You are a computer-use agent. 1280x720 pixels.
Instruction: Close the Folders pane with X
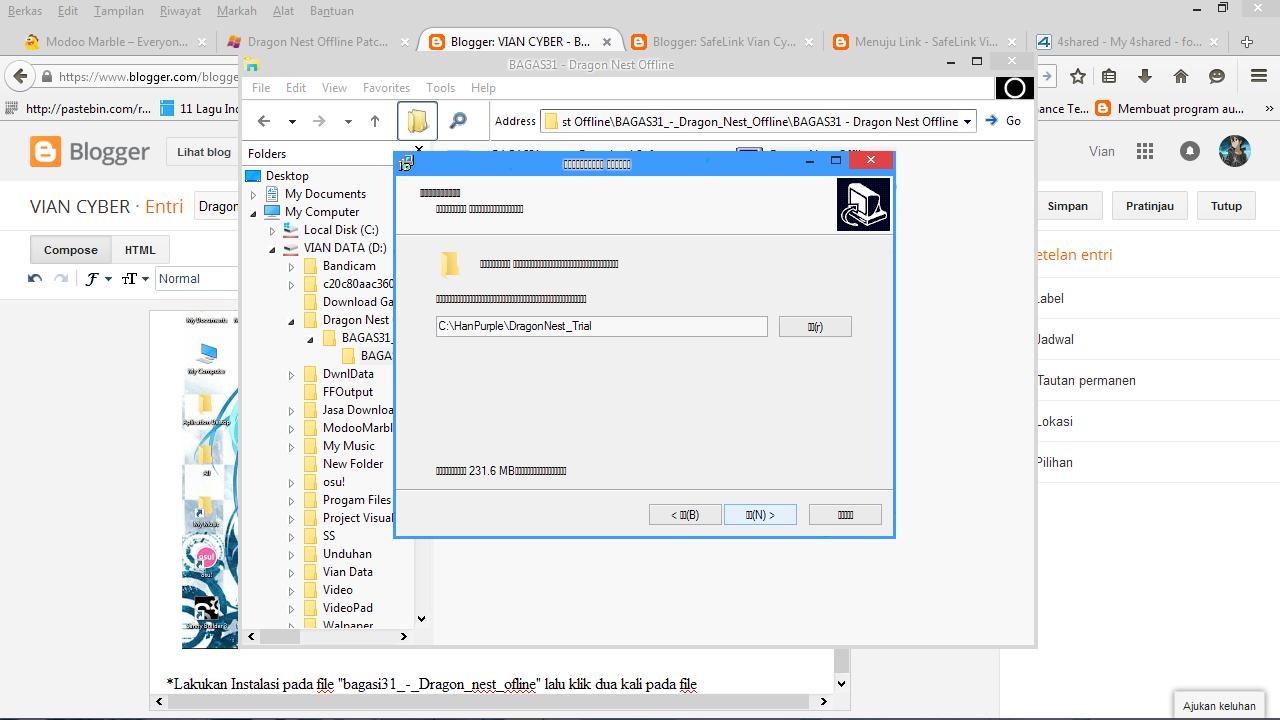coord(419,149)
